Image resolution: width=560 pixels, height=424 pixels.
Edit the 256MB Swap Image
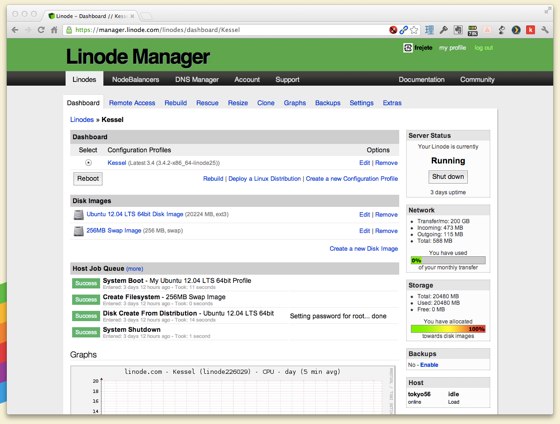point(365,231)
